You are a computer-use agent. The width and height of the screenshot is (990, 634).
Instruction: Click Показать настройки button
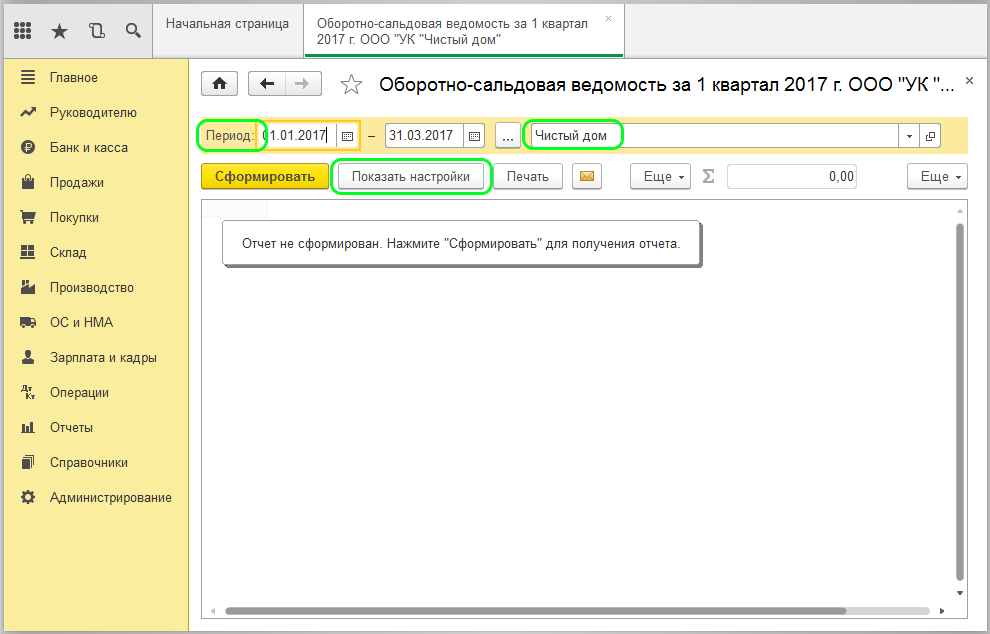click(411, 177)
